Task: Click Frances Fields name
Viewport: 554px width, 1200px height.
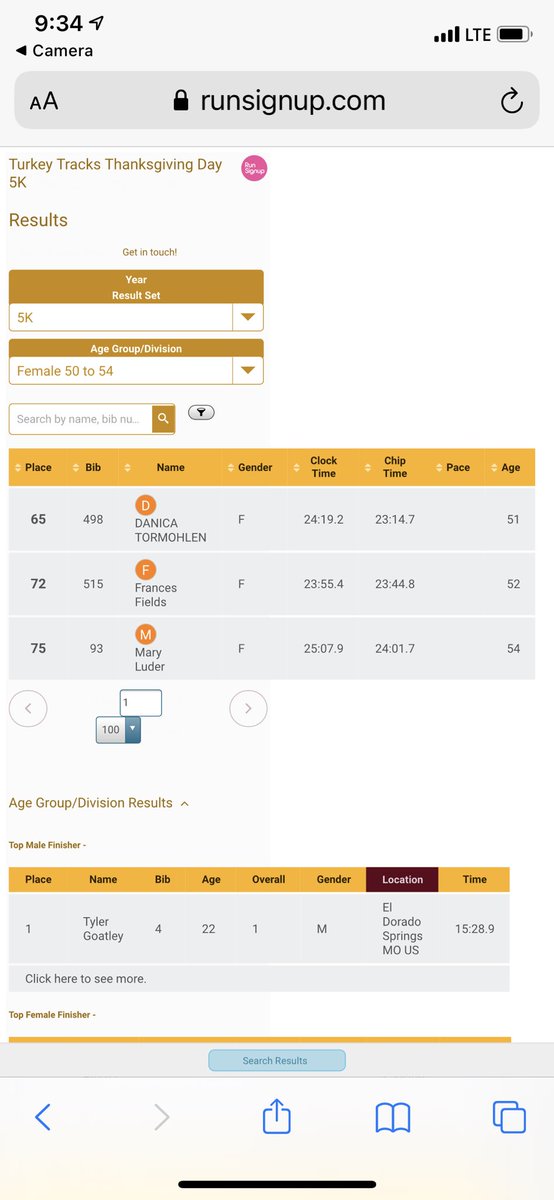Action: tap(158, 595)
